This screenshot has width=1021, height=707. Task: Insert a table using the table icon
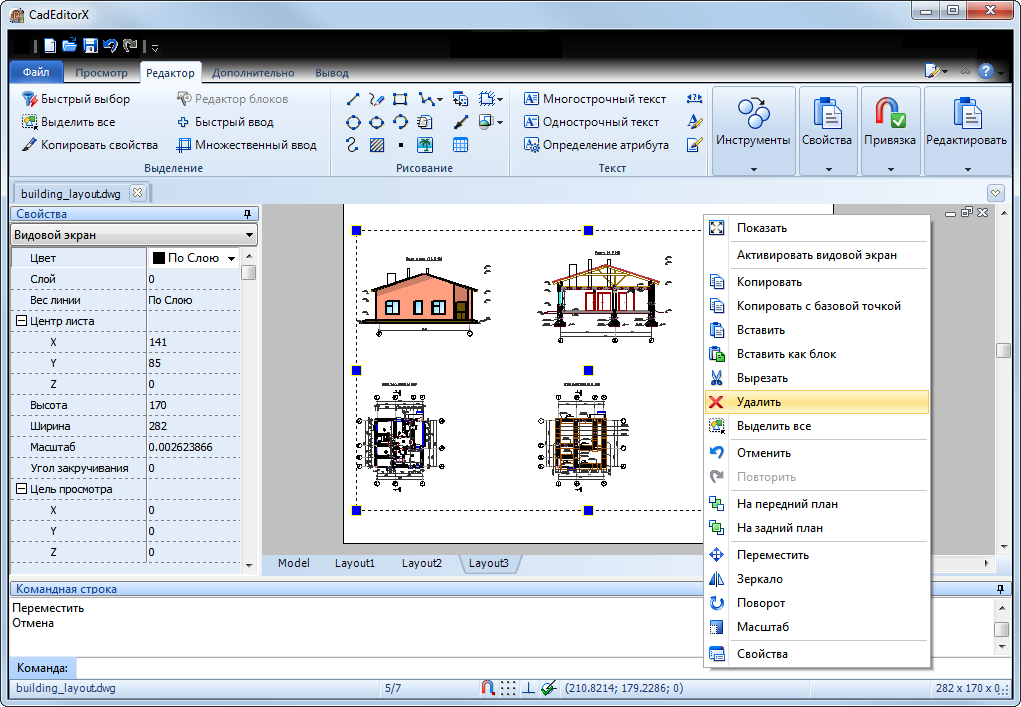461,145
